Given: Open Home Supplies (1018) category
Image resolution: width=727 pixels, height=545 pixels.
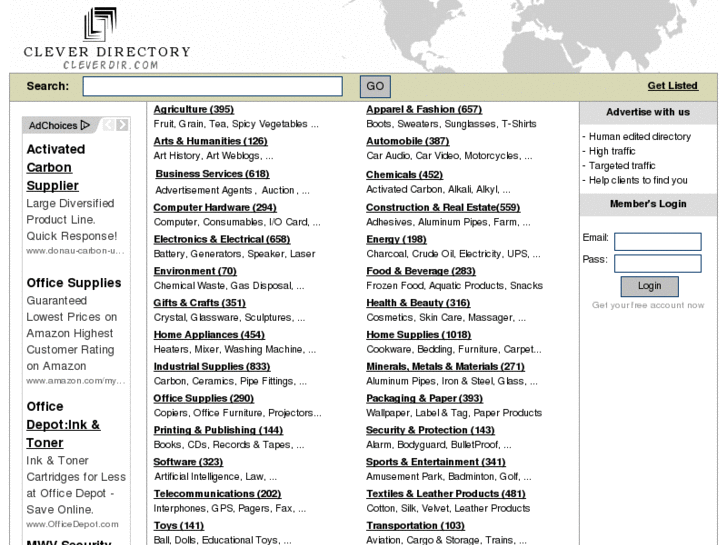Looking at the screenshot, I should tap(419, 335).
